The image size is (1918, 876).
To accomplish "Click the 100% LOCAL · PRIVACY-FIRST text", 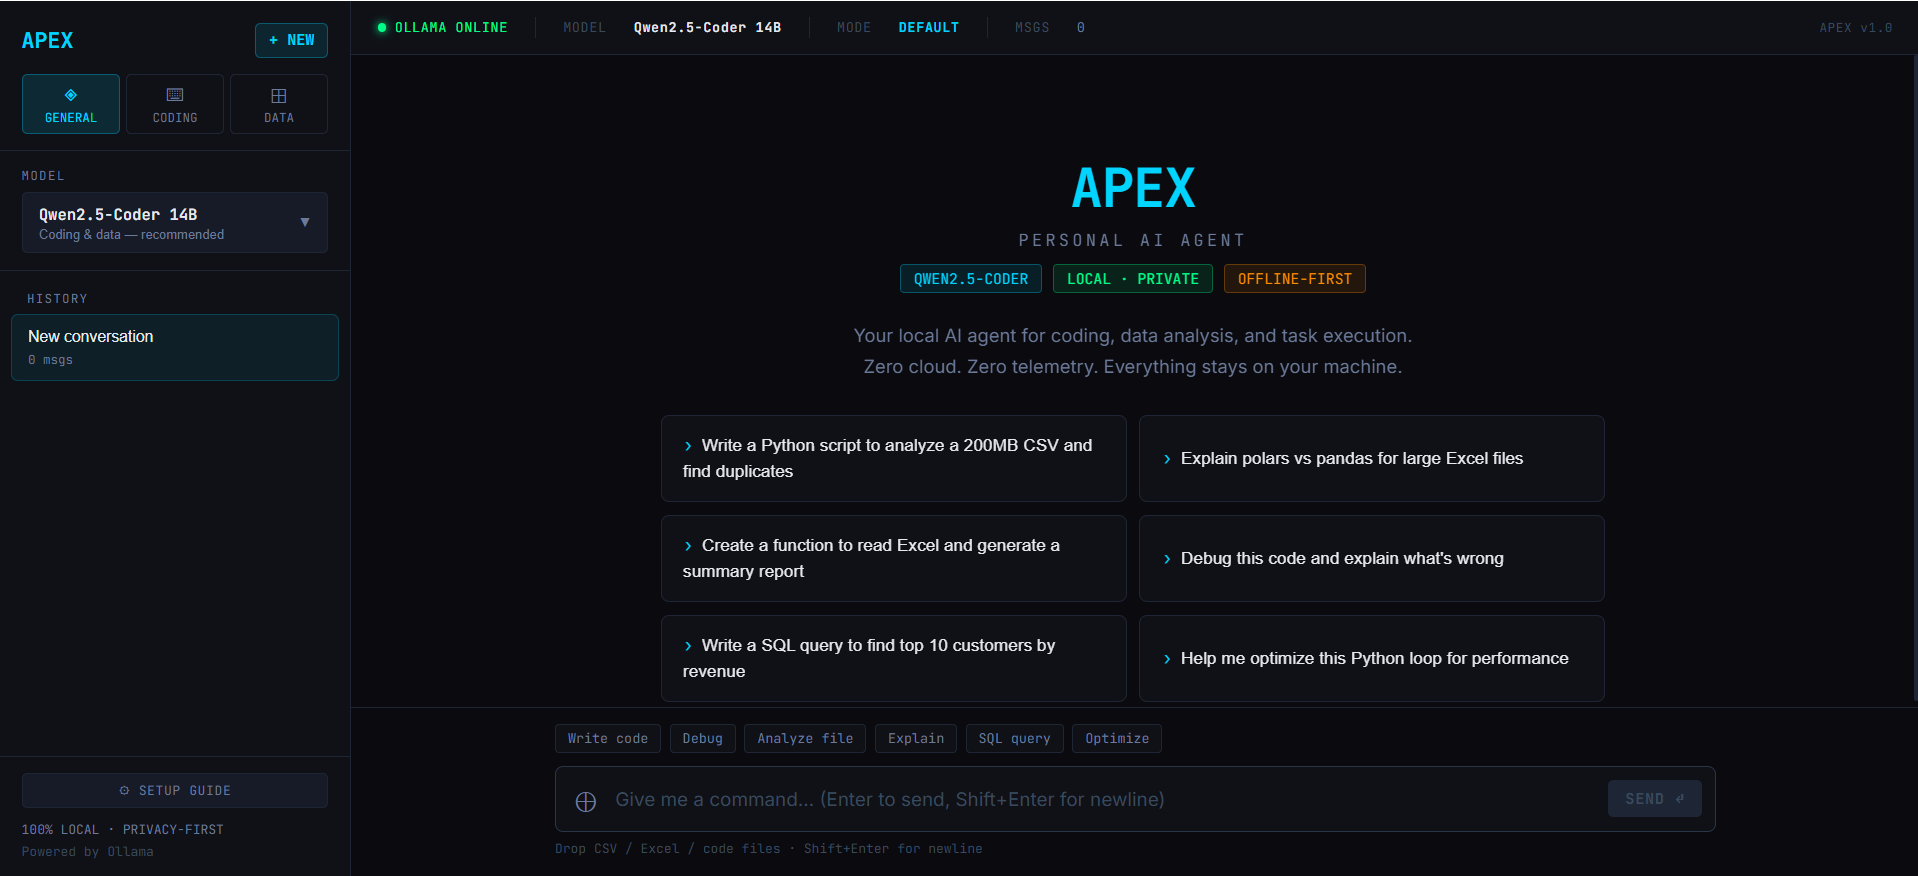I will [123, 829].
